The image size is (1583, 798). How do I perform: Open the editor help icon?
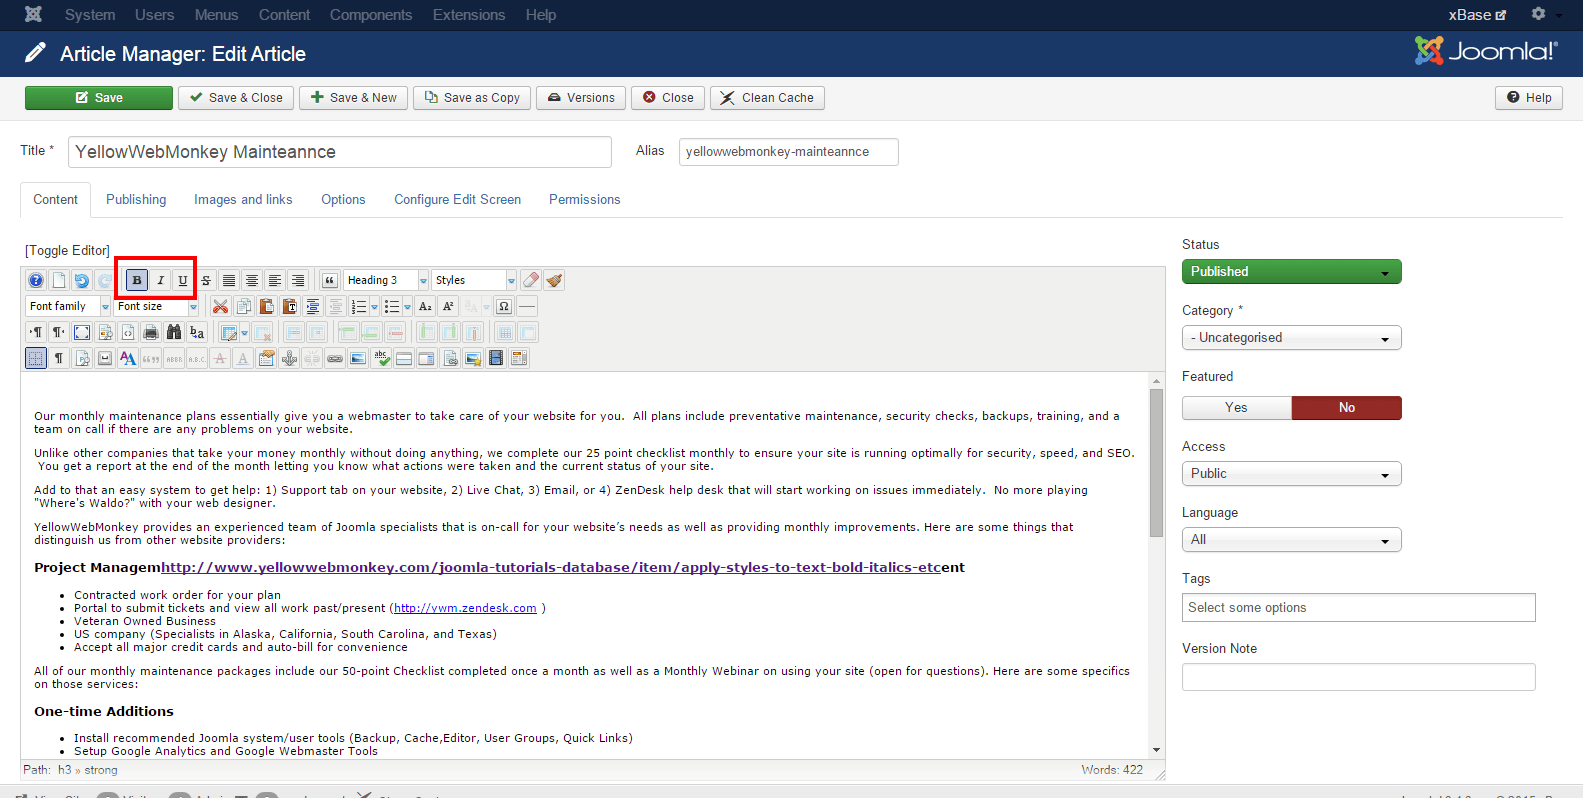pos(36,280)
